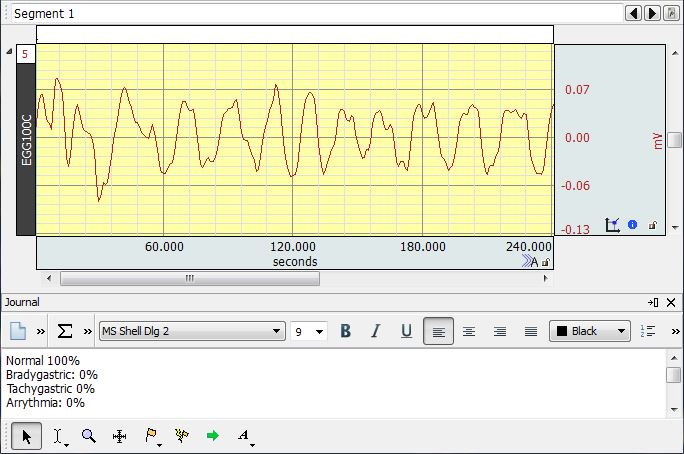Click the Bradygastric: 0% journal line
This screenshot has height=454, width=684.
[51, 375]
